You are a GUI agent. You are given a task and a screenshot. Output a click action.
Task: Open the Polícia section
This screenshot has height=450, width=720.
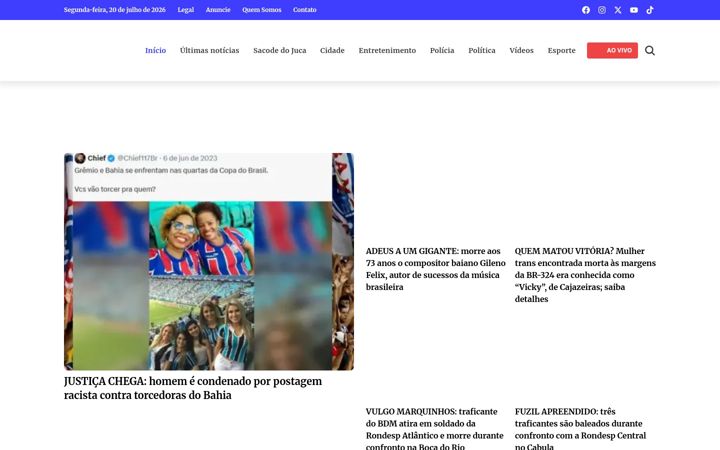pyautogui.click(x=442, y=51)
